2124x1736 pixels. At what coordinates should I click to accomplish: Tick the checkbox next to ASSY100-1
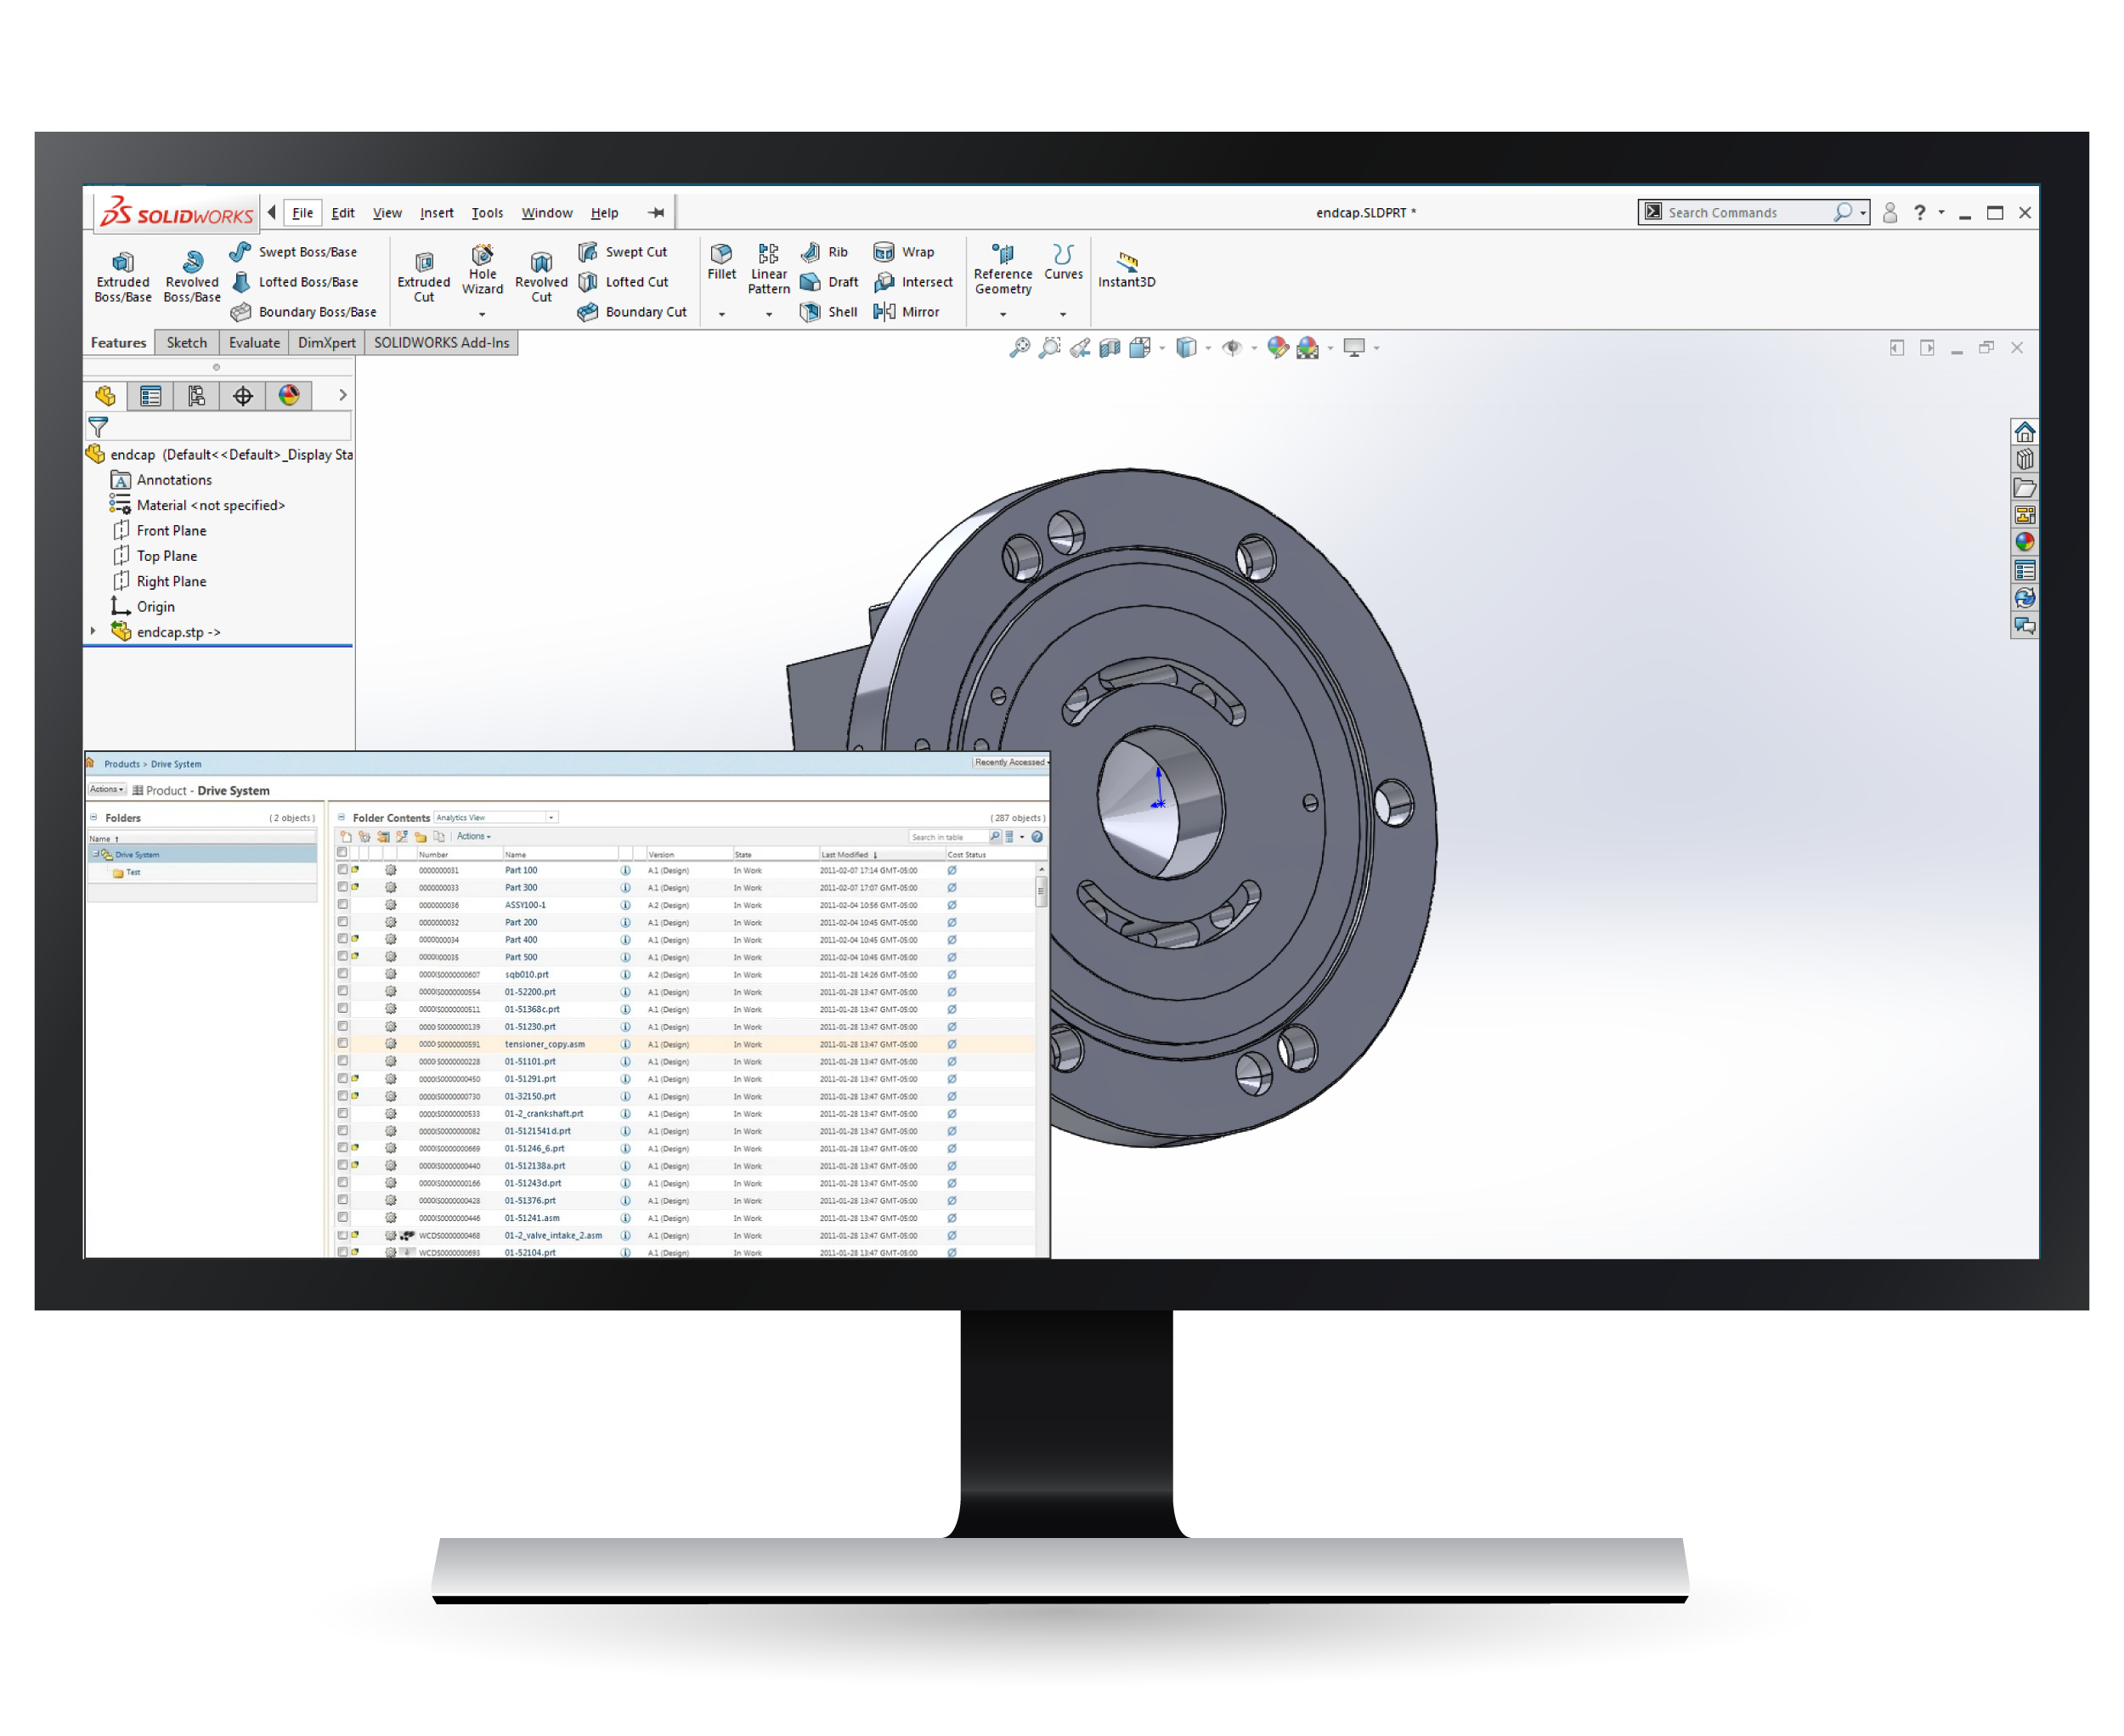(342, 905)
